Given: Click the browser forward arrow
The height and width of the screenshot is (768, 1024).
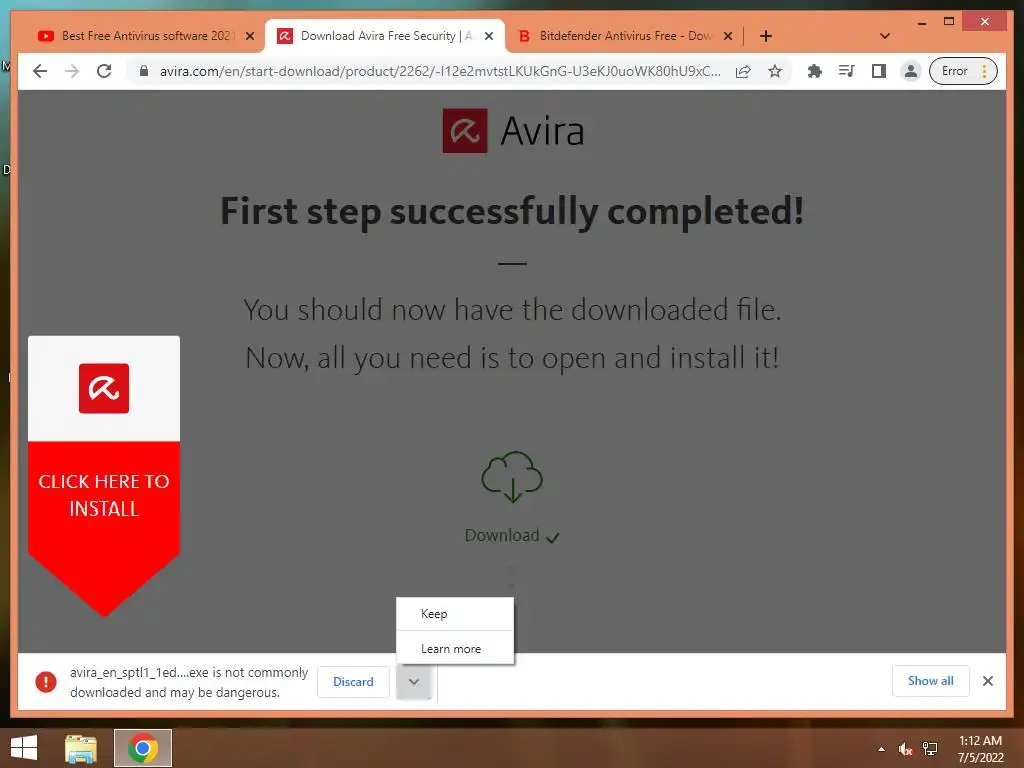Looking at the screenshot, I should pyautogui.click(x=72, y=71).
